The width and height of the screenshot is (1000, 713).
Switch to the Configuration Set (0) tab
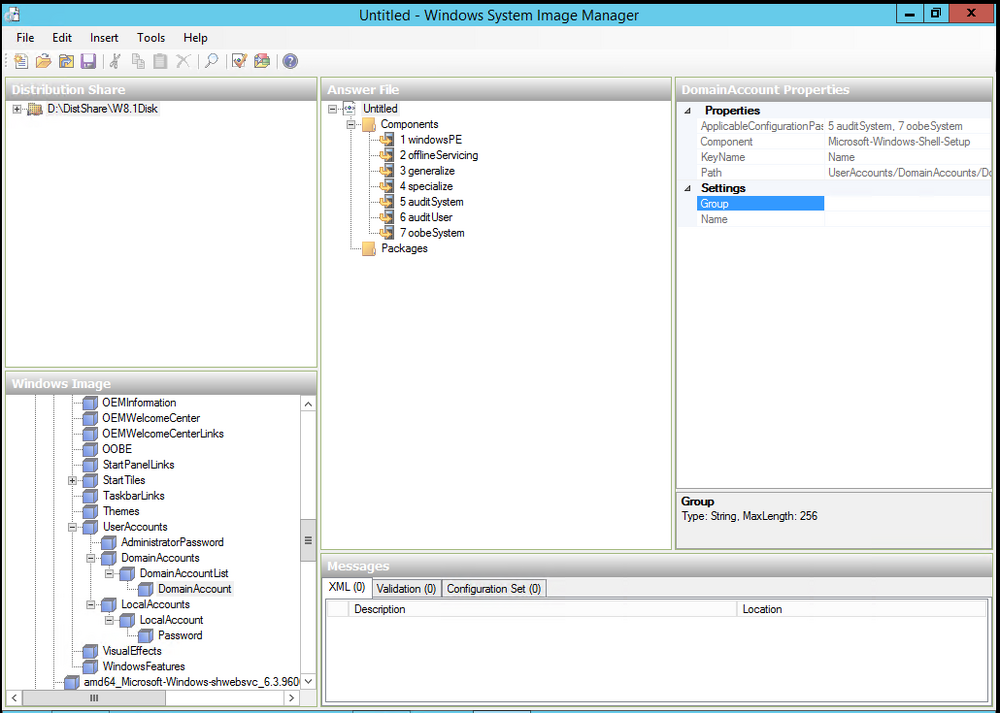click(x=494, y=589)
